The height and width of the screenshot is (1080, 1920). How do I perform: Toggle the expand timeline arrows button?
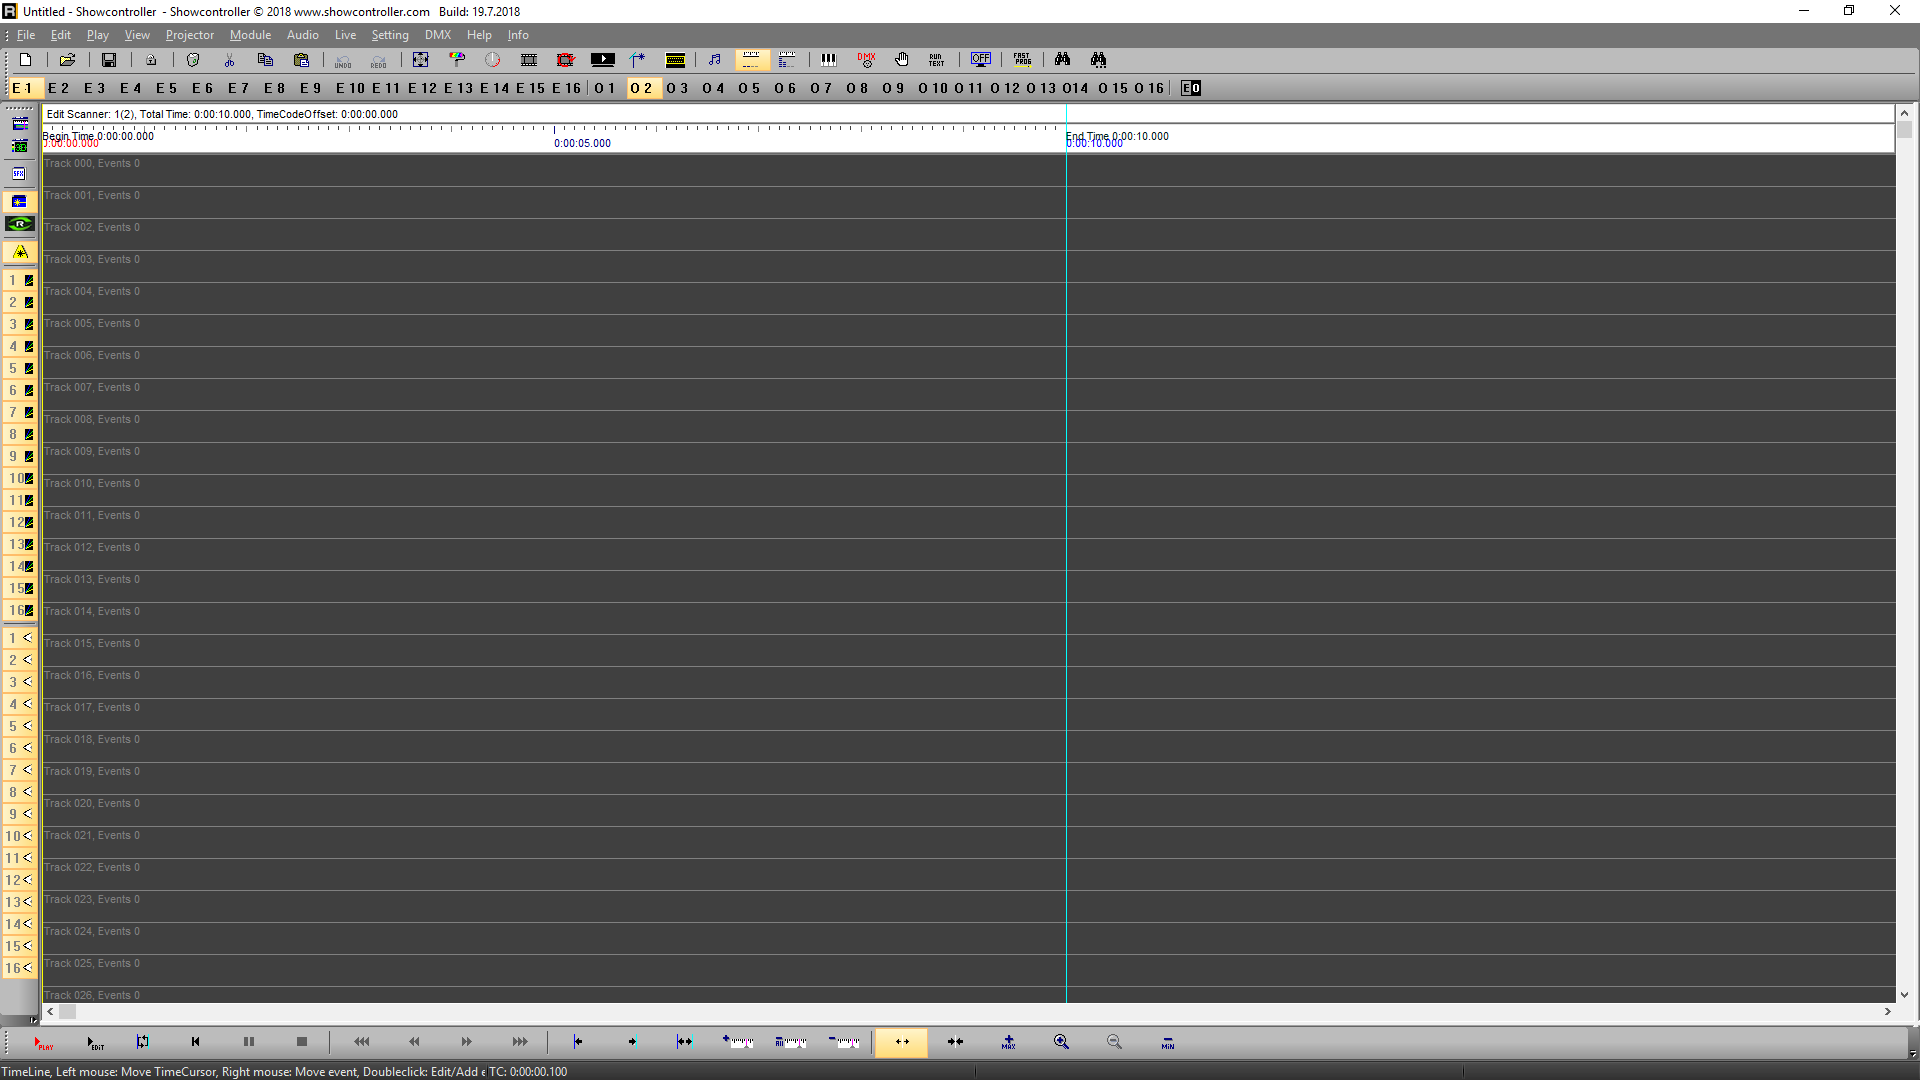[901, 1042]
